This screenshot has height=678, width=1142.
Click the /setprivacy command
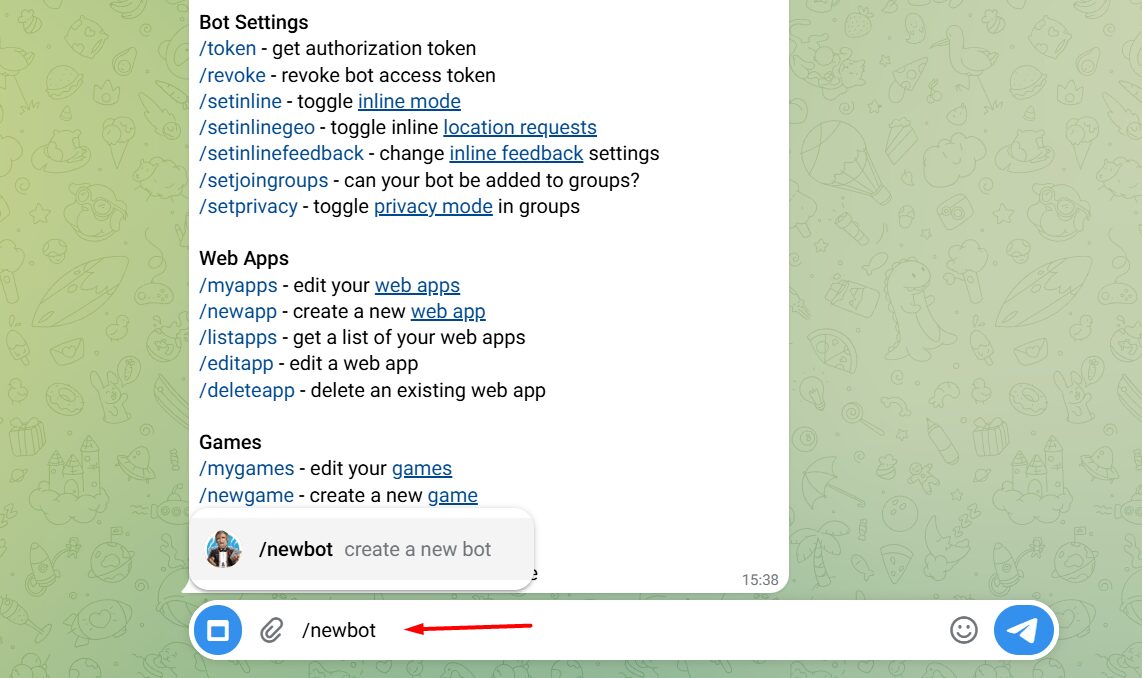[248, 207]
